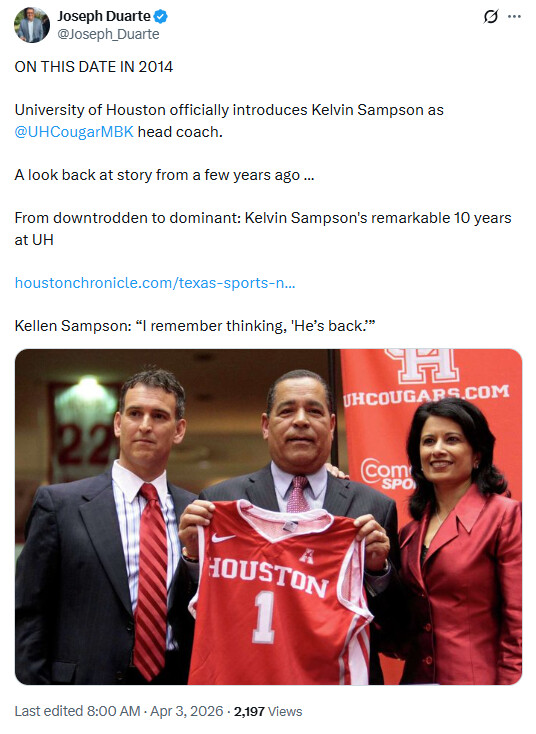
Task: Click the Apr 3, 2026 date
Action: [187, 711]
